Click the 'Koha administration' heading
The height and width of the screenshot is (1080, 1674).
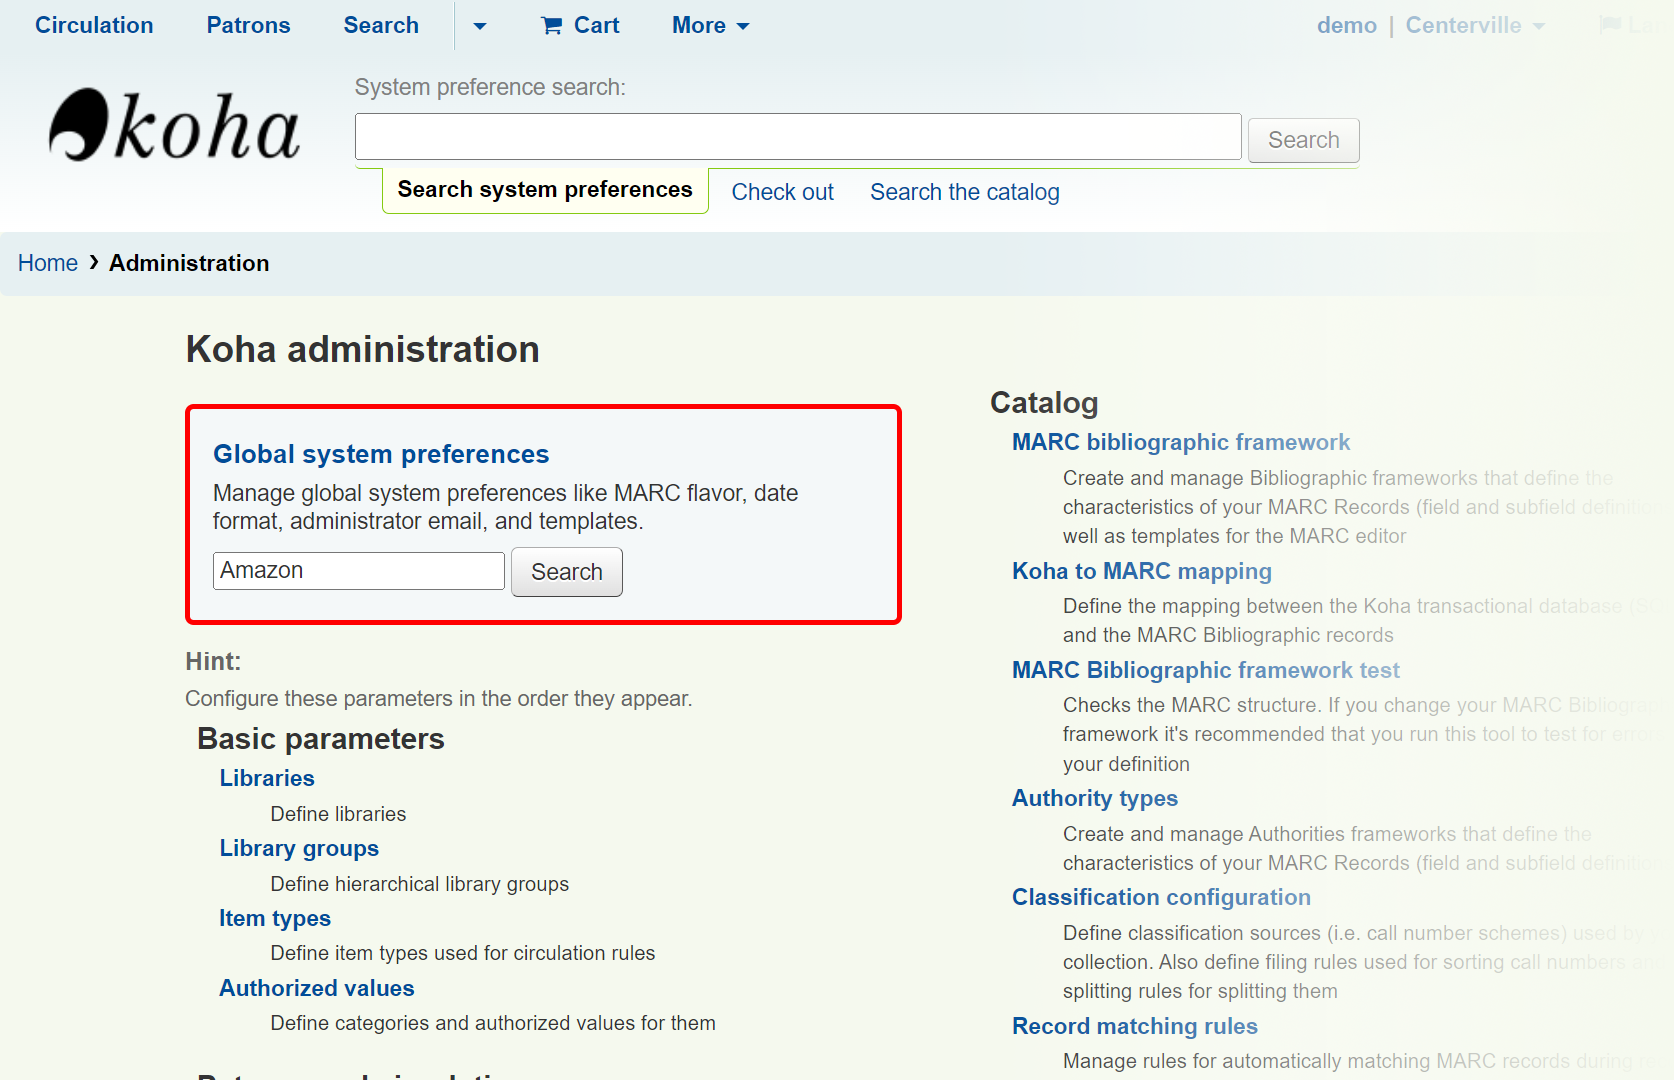[x=363, y=349]
